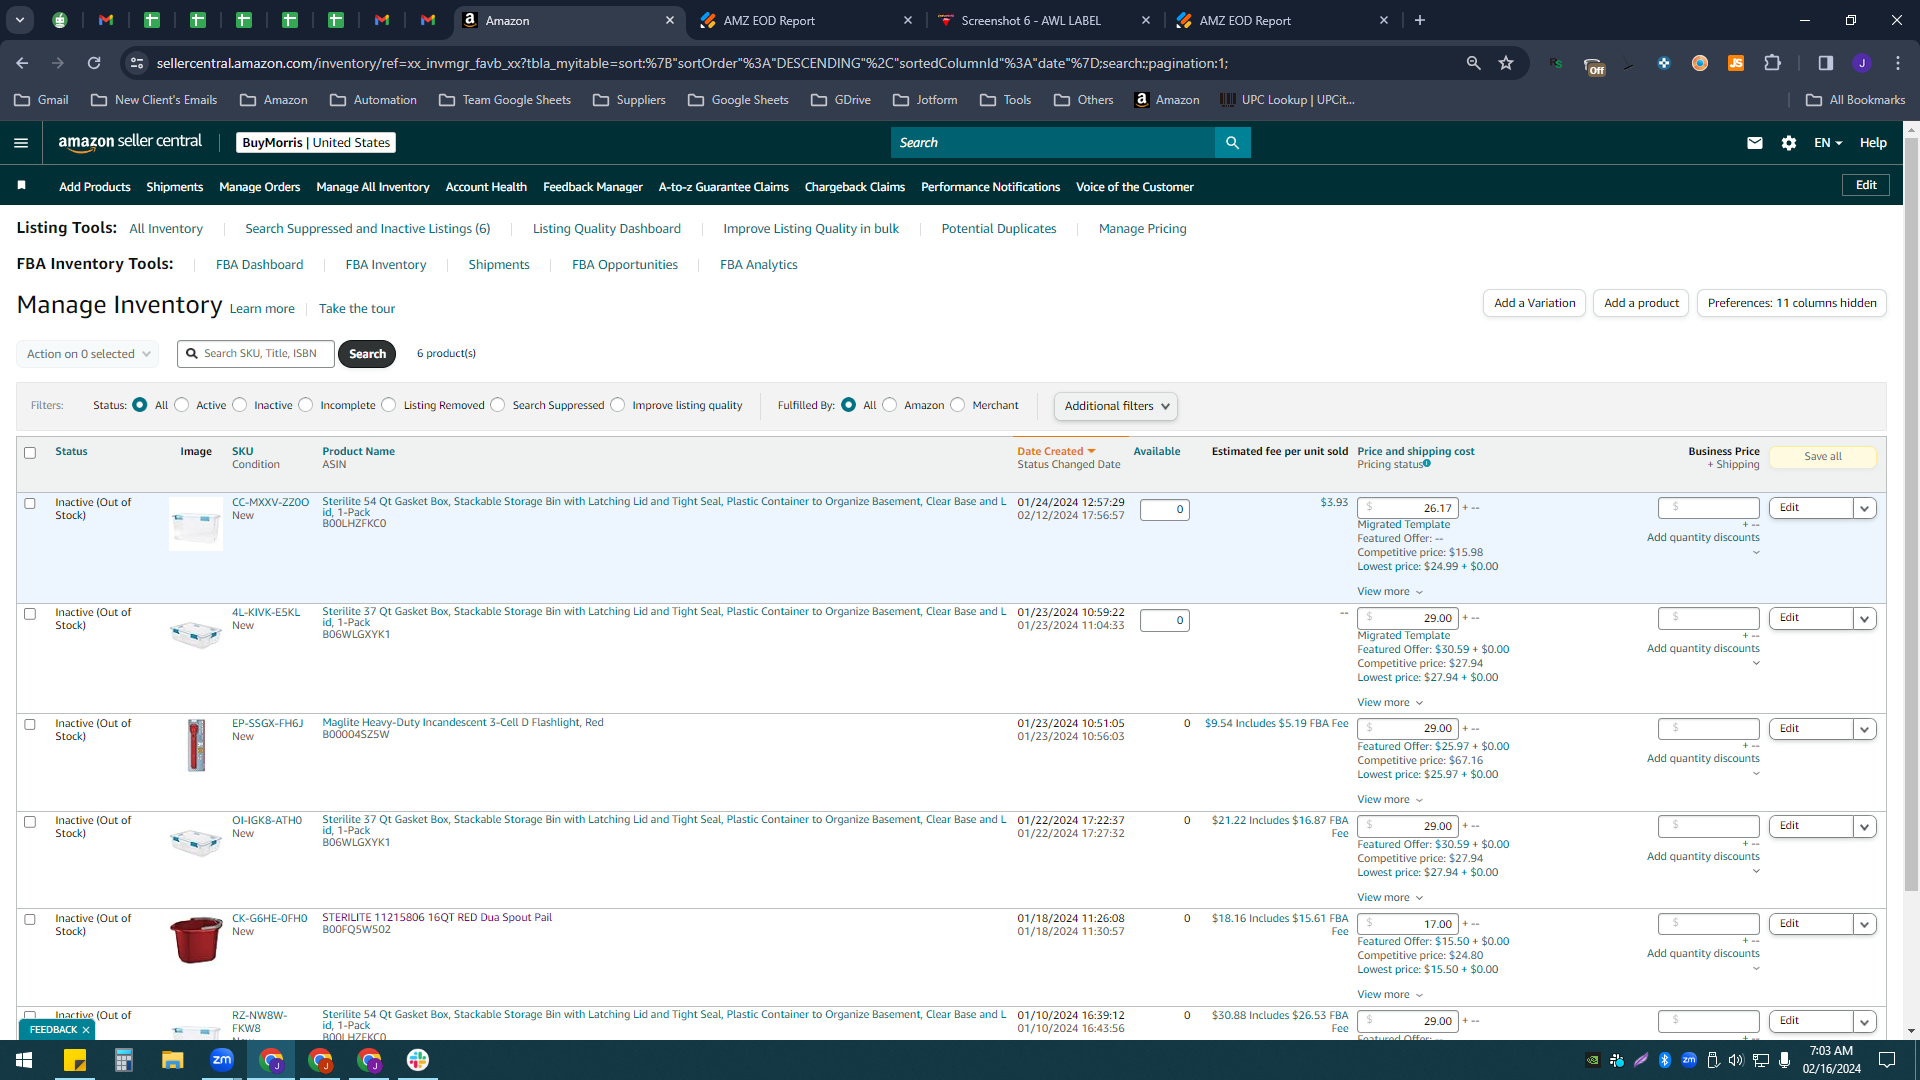Click the Add a Variation button
Screen dimensions: 1920x1080
click(1534, 303)
